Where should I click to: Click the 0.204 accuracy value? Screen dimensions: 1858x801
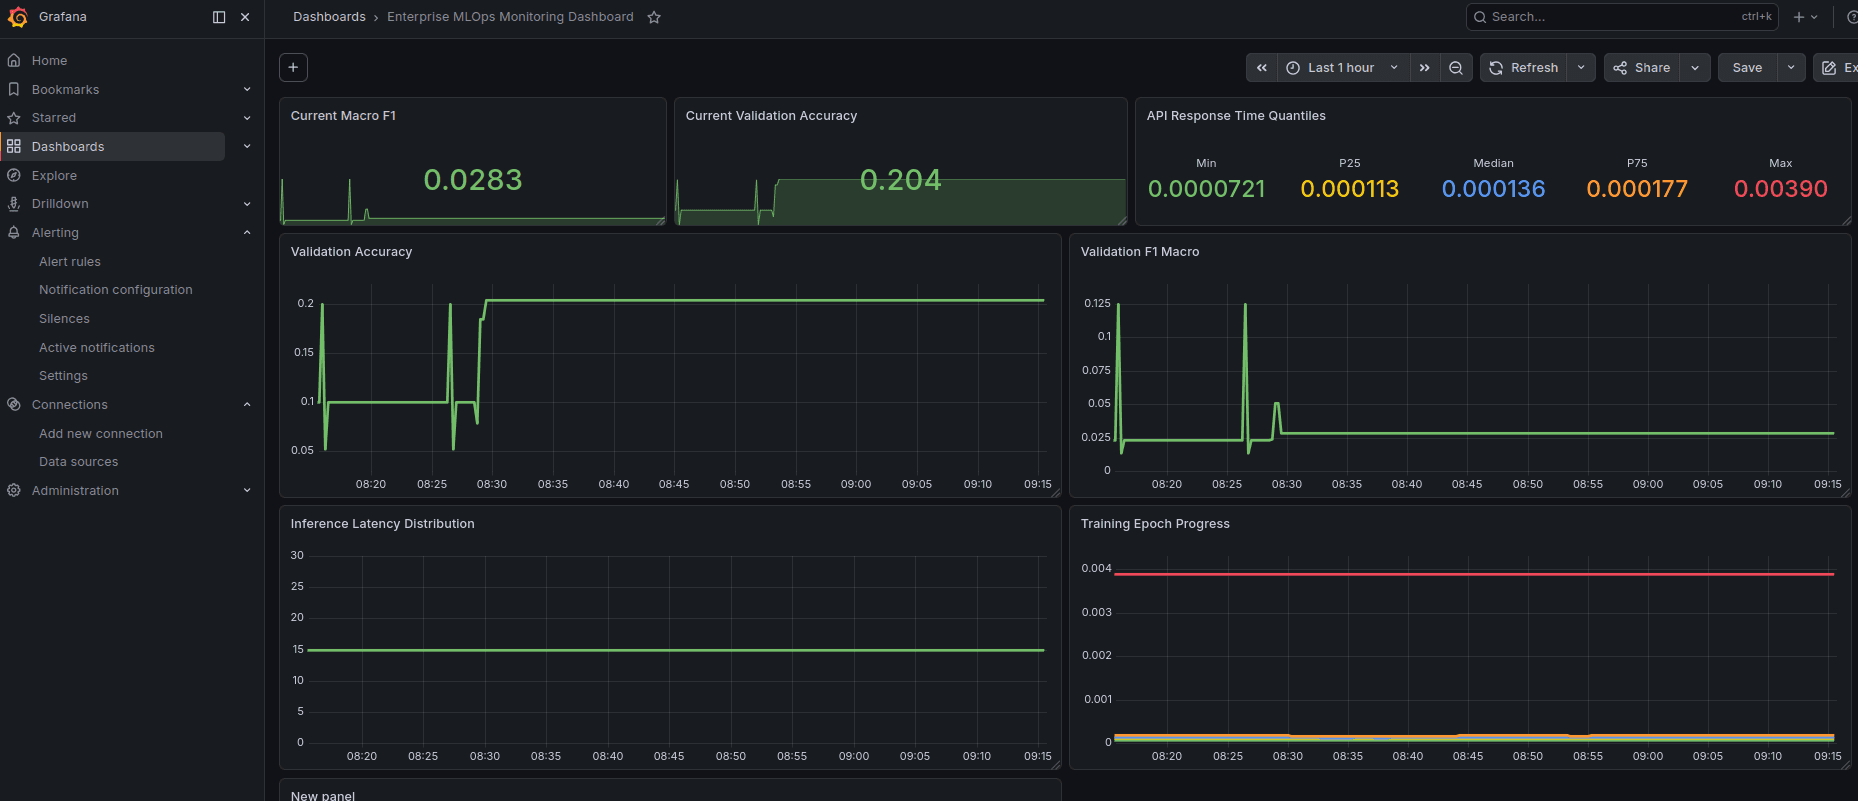pyautogui.click(x=901, y=180)
